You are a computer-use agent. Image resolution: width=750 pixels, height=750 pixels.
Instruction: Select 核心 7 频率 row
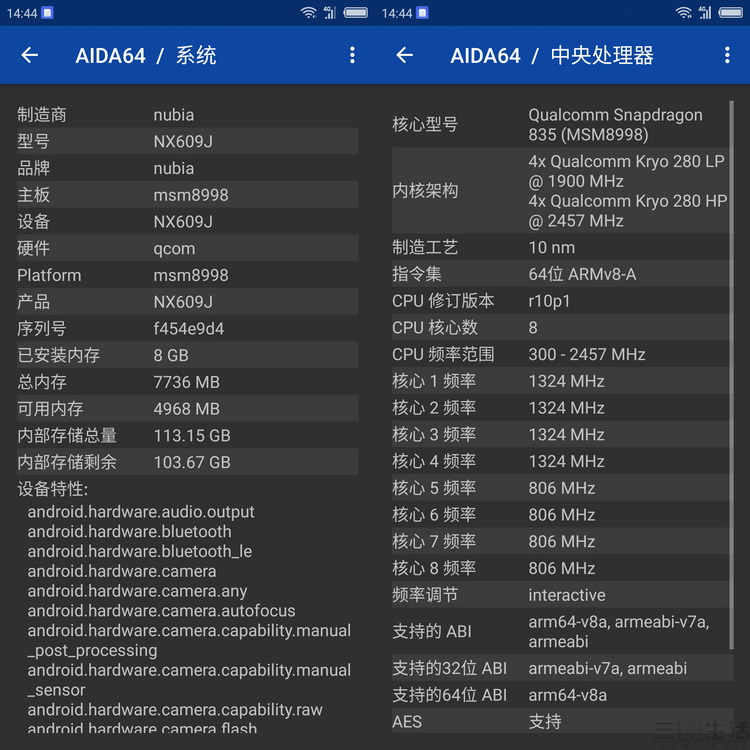pyautogui.click(x=562, y=542)
